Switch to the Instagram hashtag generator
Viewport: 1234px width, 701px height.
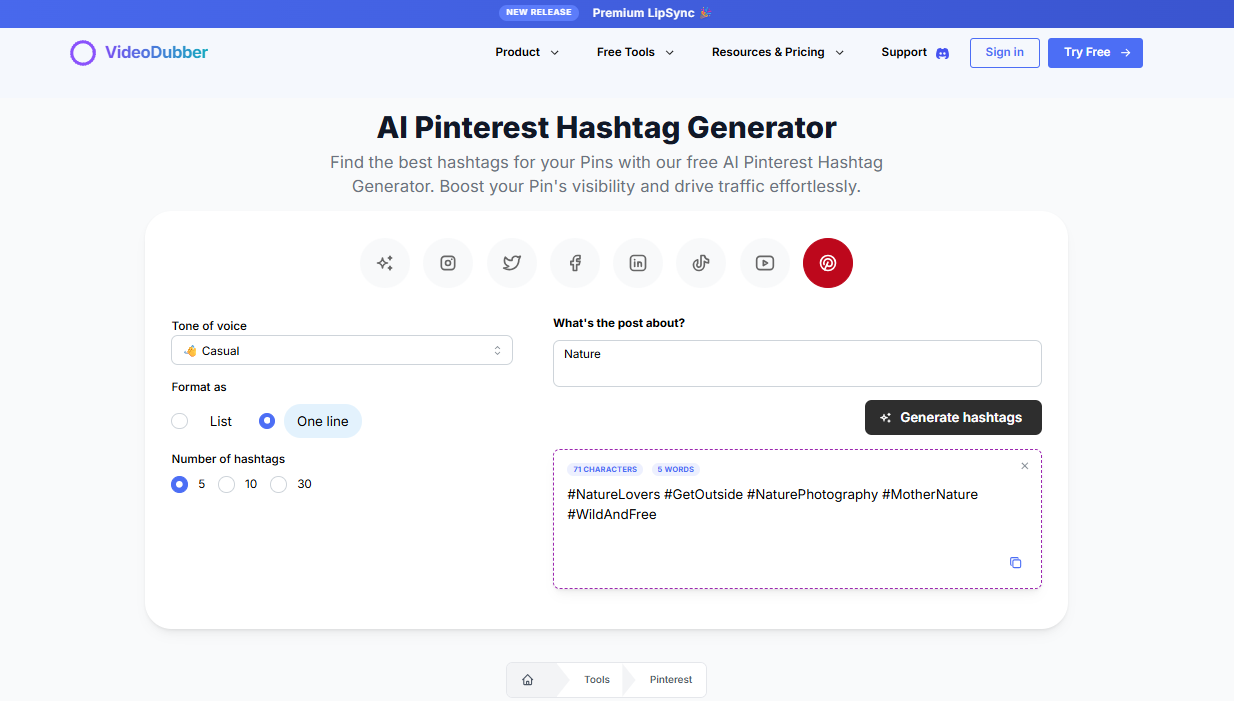[448, 263]
